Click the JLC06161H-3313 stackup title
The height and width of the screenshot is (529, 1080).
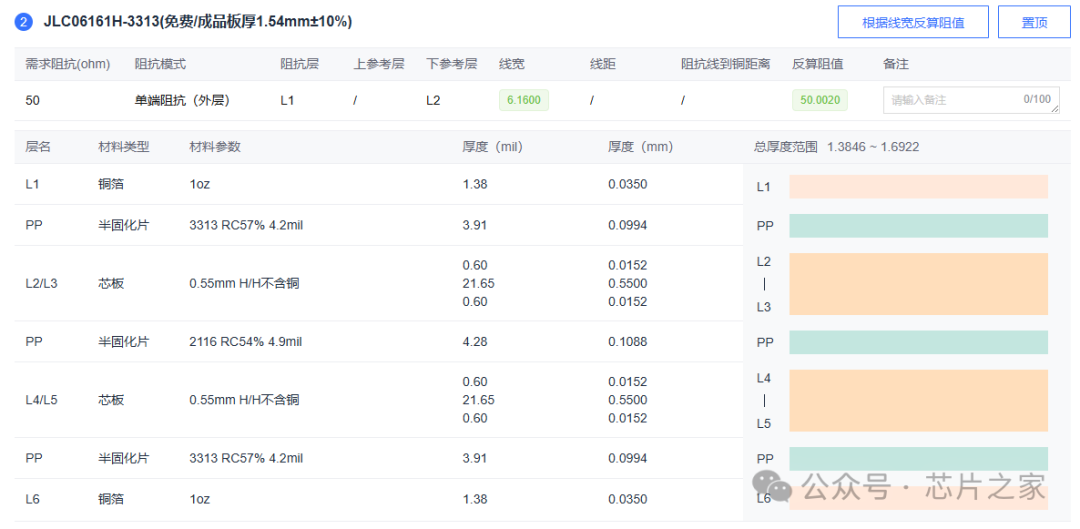(x=198, y=22)
